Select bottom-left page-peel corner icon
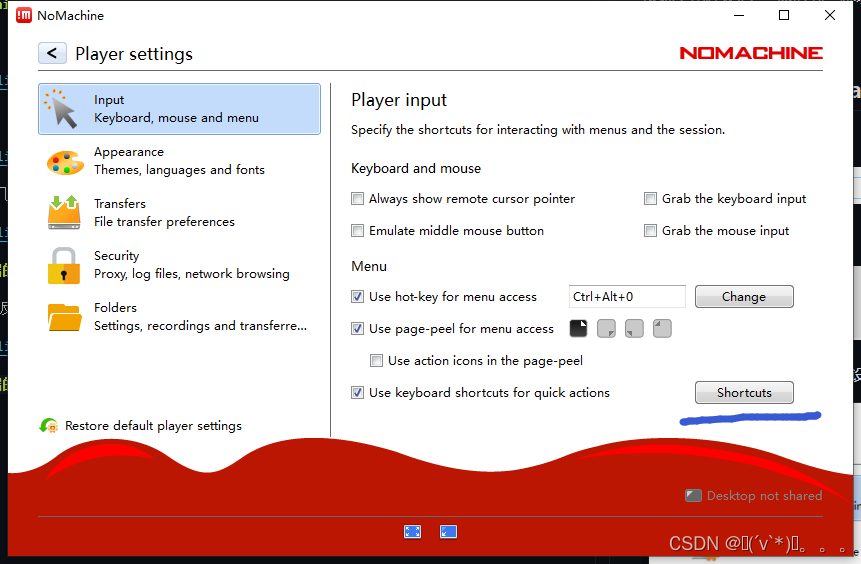Viewport: 861px width, 564px height. coord(634,328)
